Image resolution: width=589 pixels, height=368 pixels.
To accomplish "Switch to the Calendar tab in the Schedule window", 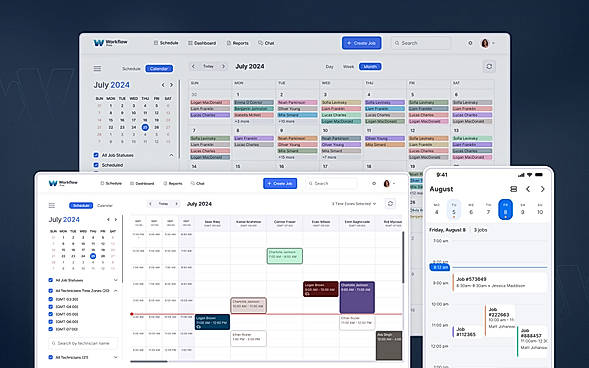I will pyautogui.click(x=105, y=205).
